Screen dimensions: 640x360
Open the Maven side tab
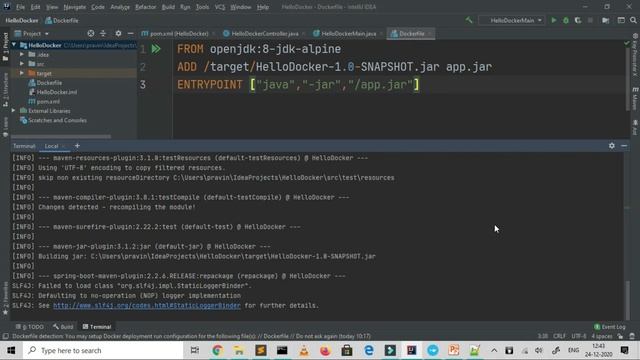(635, 98)
